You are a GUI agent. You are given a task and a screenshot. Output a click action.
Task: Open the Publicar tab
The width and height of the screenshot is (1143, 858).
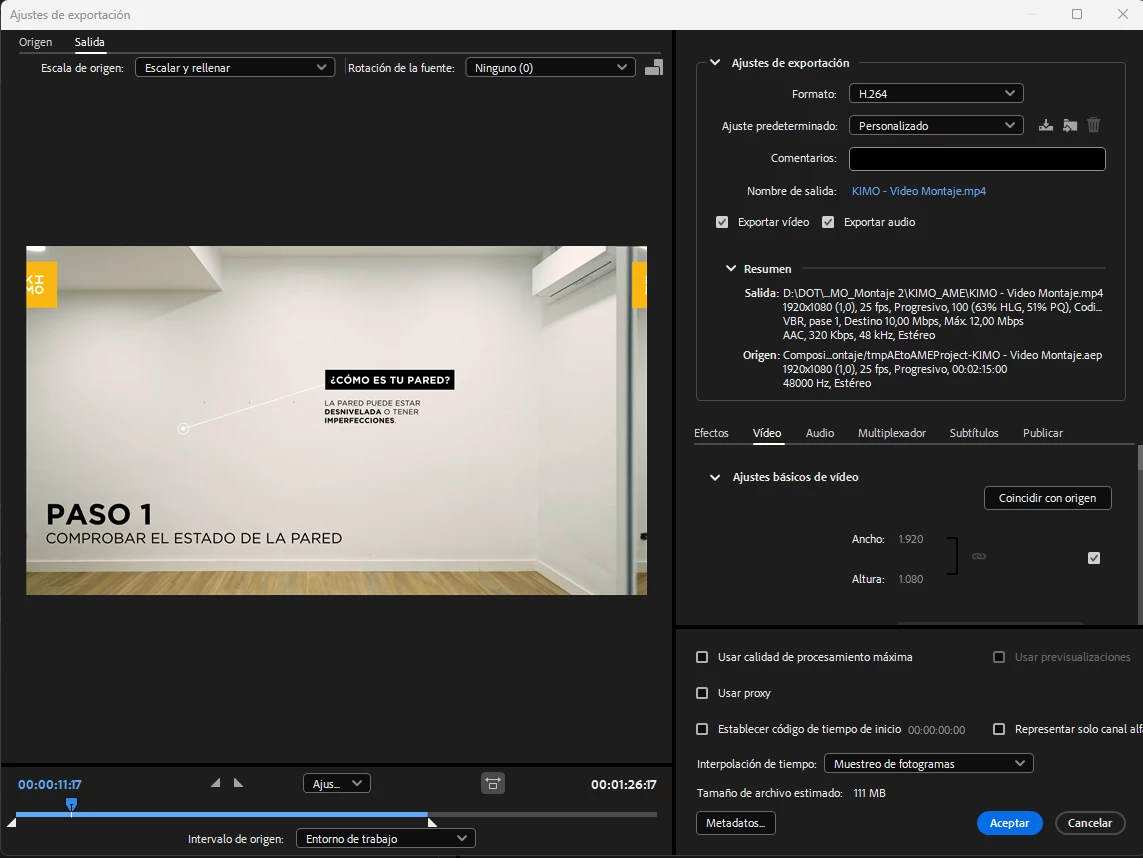point(1042,433)
